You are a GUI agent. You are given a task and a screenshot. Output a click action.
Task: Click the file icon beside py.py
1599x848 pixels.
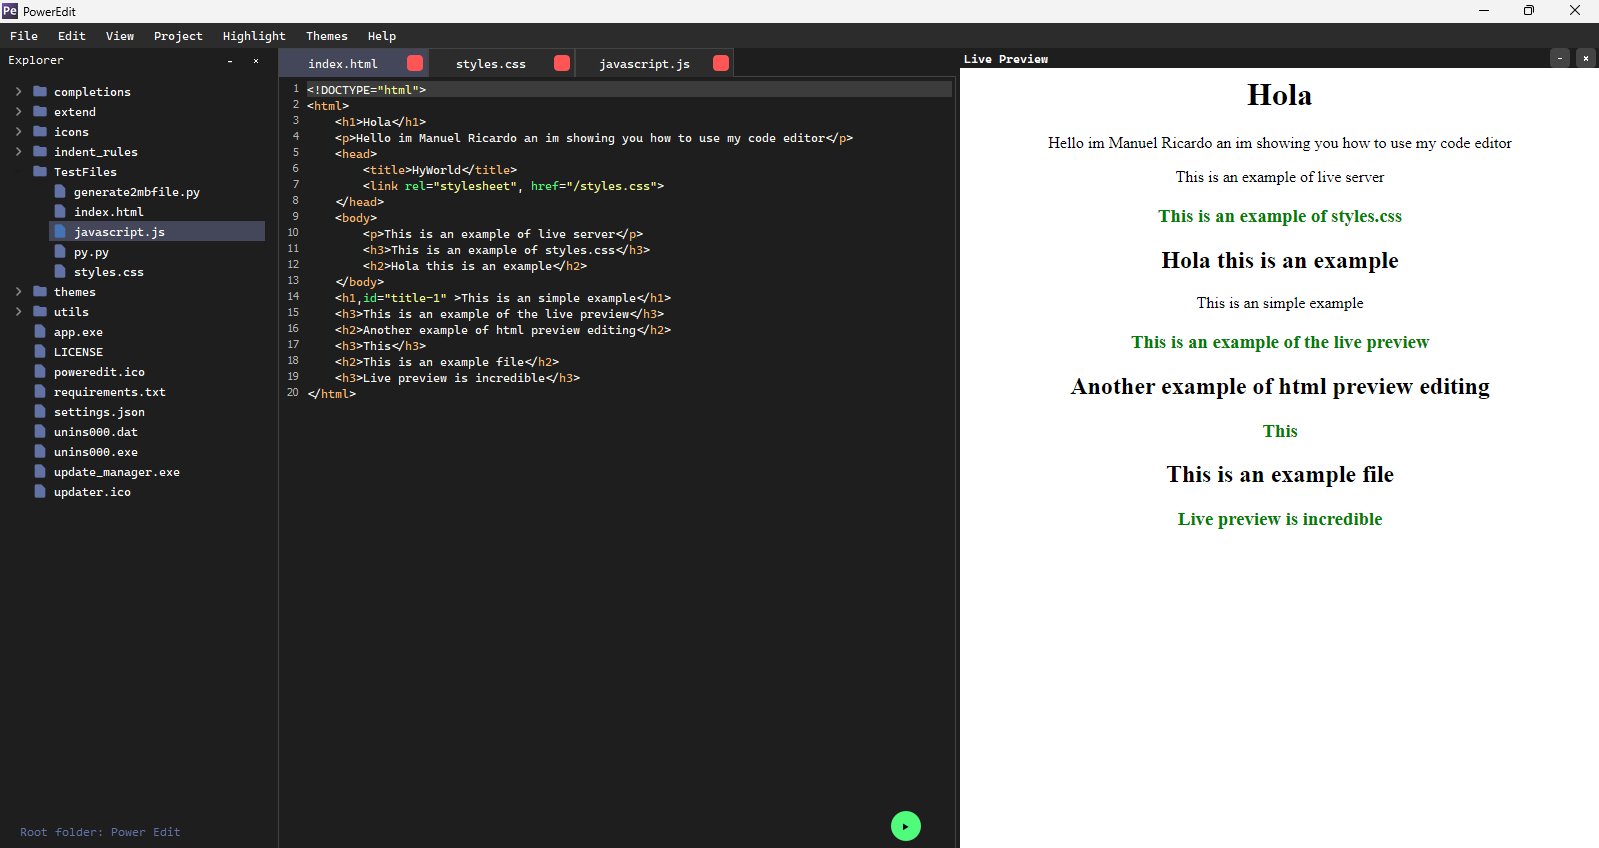(x=60, y=251)
